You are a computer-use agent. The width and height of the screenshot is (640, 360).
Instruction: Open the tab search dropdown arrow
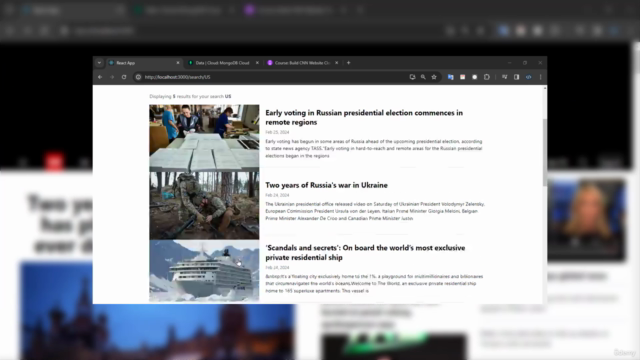pyautogui.click(x=99, y=63)
